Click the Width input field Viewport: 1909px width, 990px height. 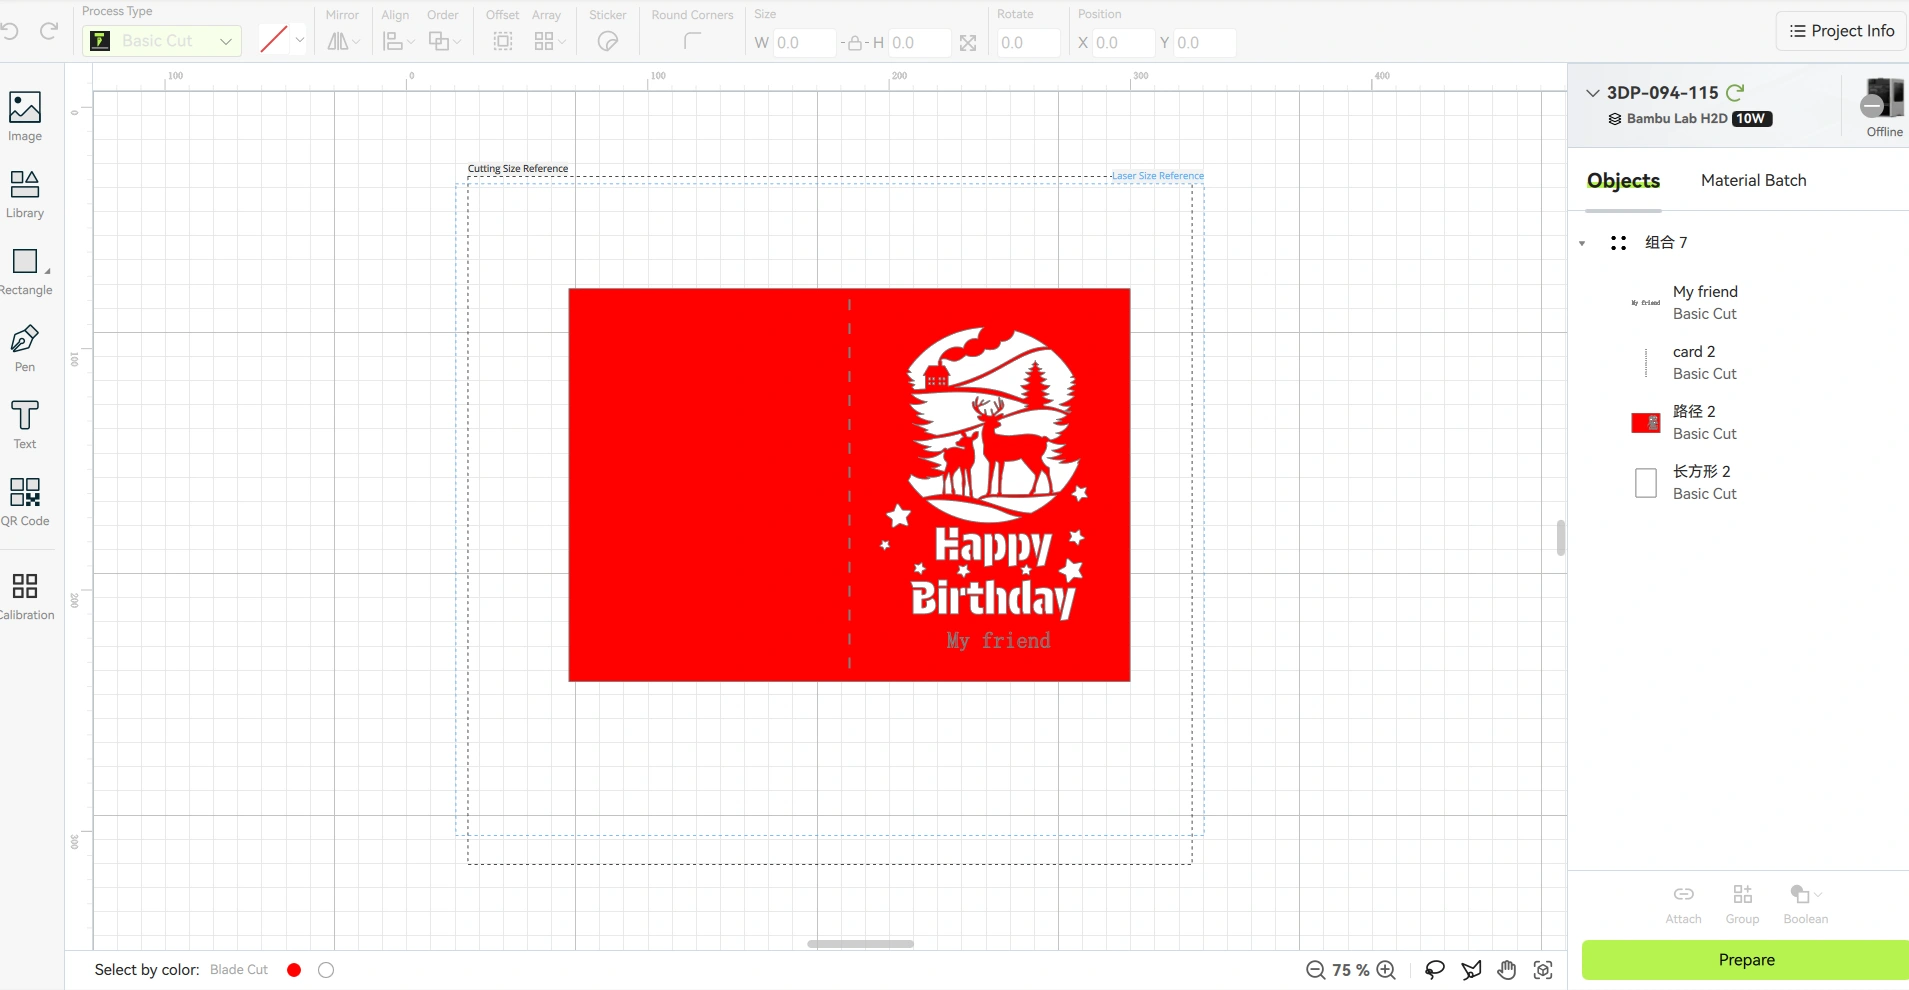point(803,43)
